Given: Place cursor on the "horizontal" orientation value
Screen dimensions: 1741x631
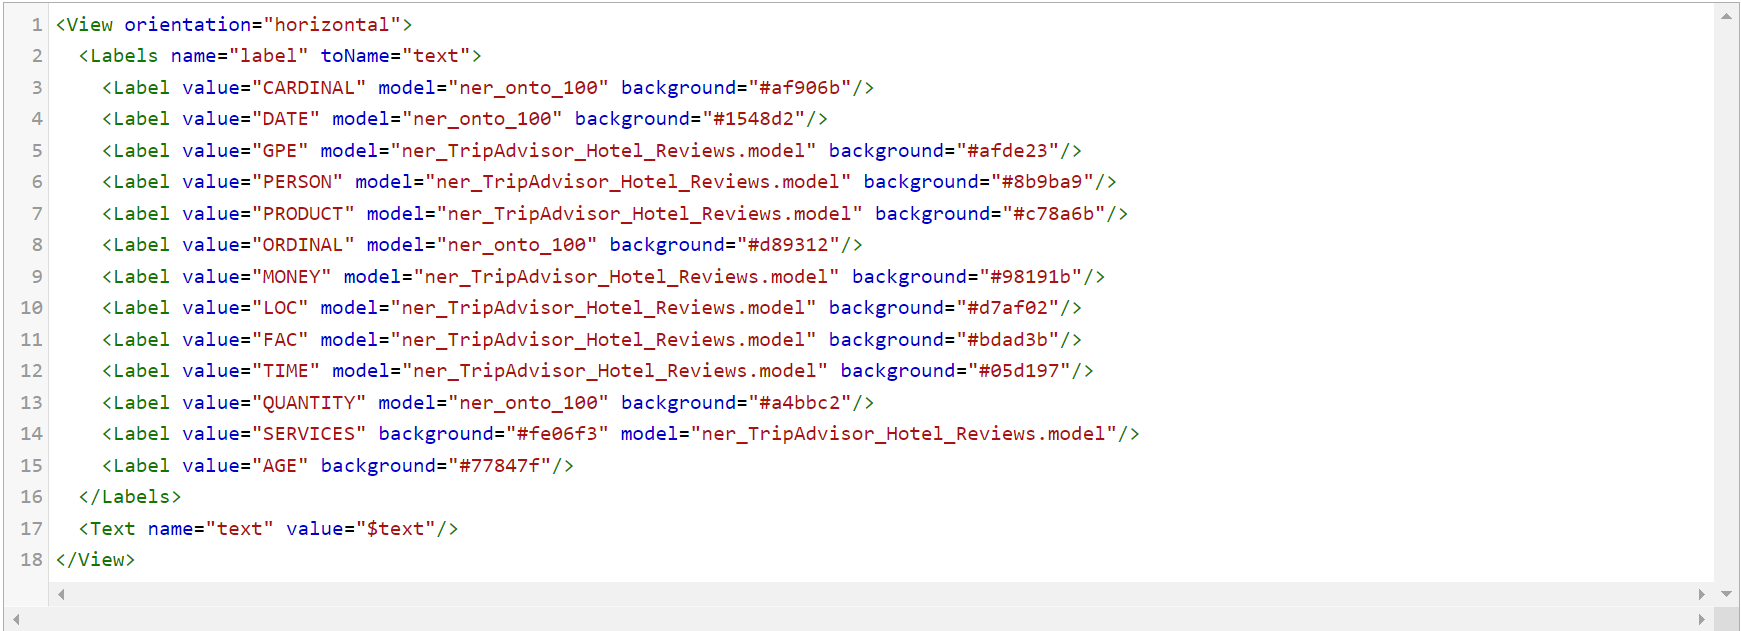Looking at the screenshot, I should (x=332, y=25).
